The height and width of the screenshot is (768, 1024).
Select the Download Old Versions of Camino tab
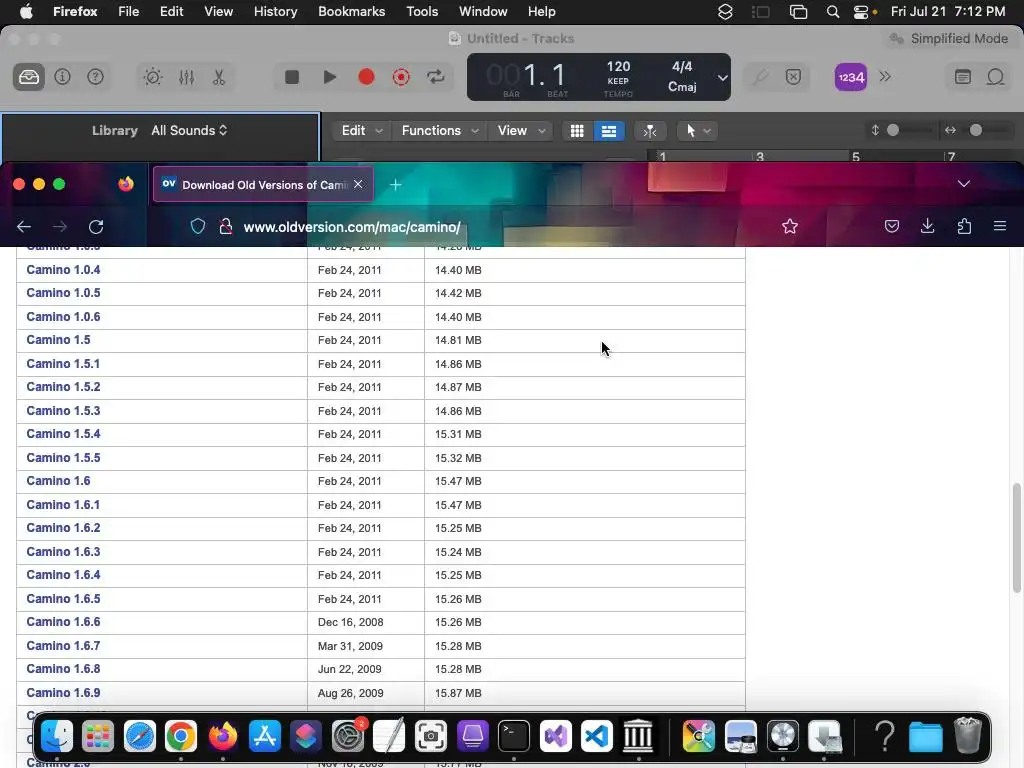[x=263, y=185]
